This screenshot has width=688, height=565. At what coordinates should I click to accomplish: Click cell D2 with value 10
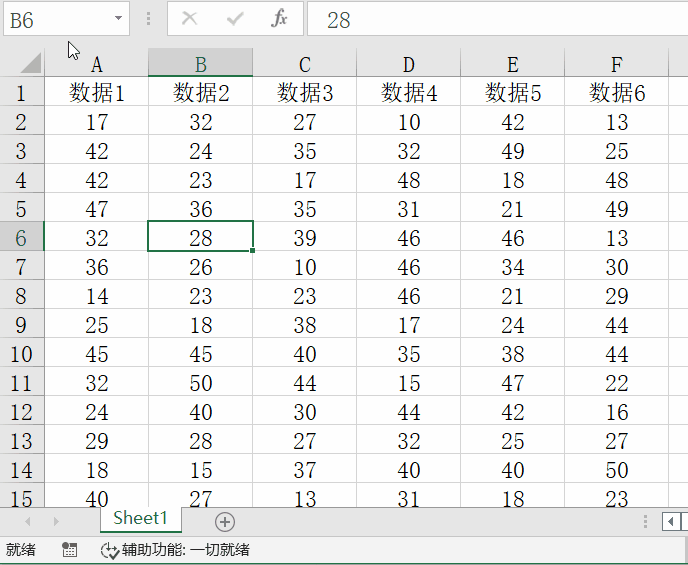408,121
